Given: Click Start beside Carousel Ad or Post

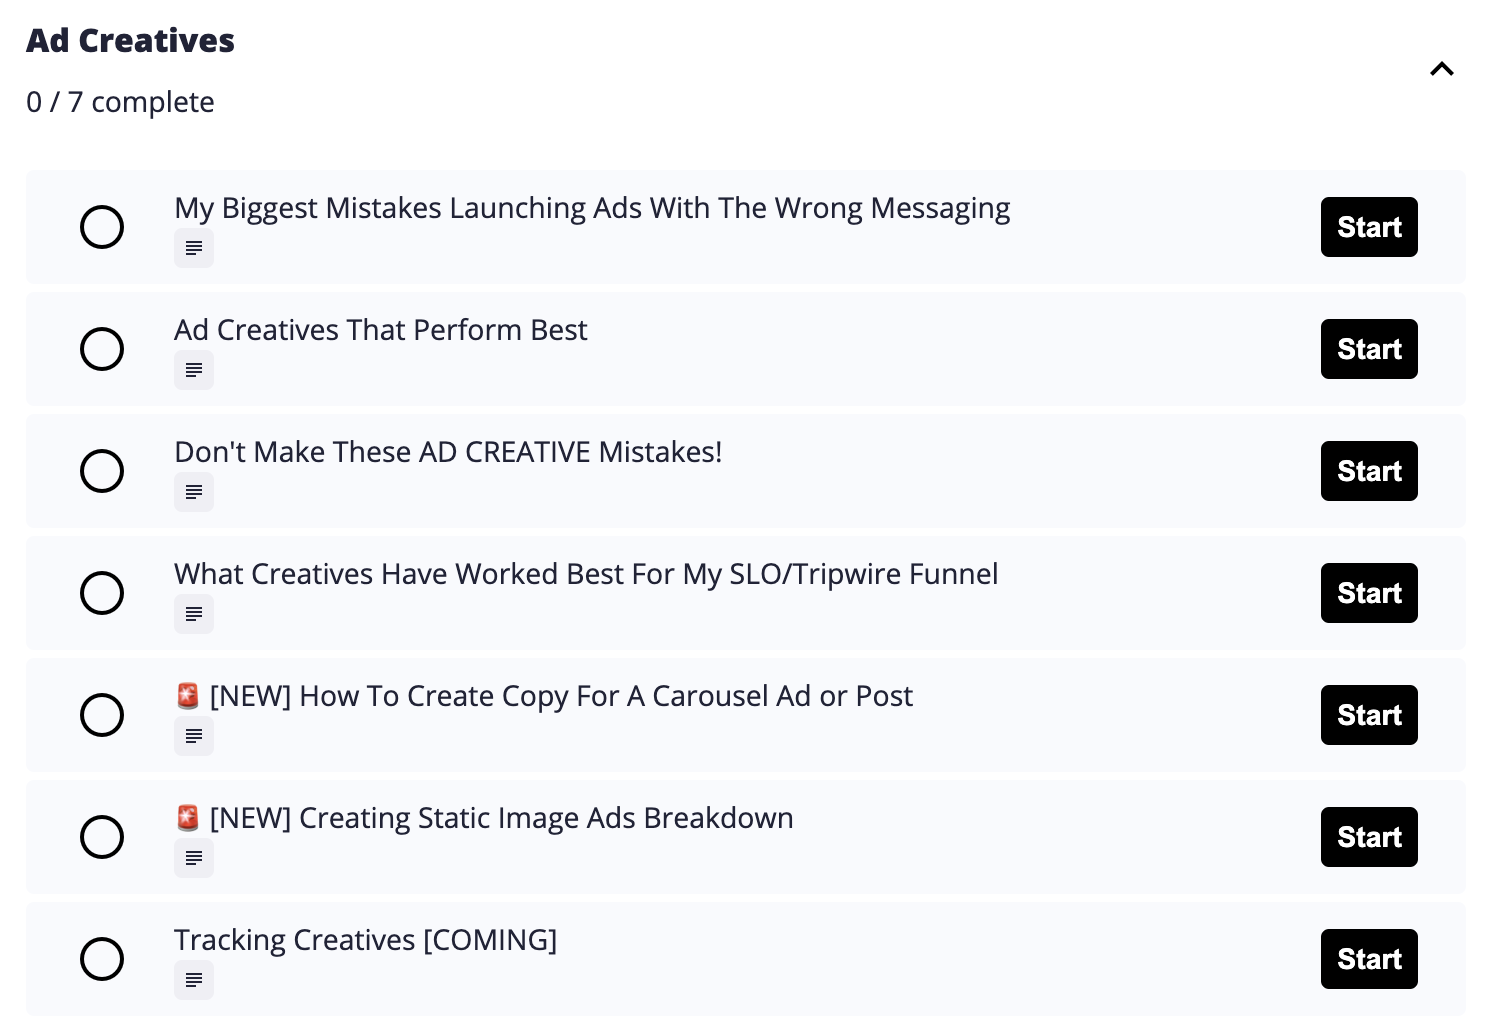Looking at the screenshot, I should (1368, 715).
